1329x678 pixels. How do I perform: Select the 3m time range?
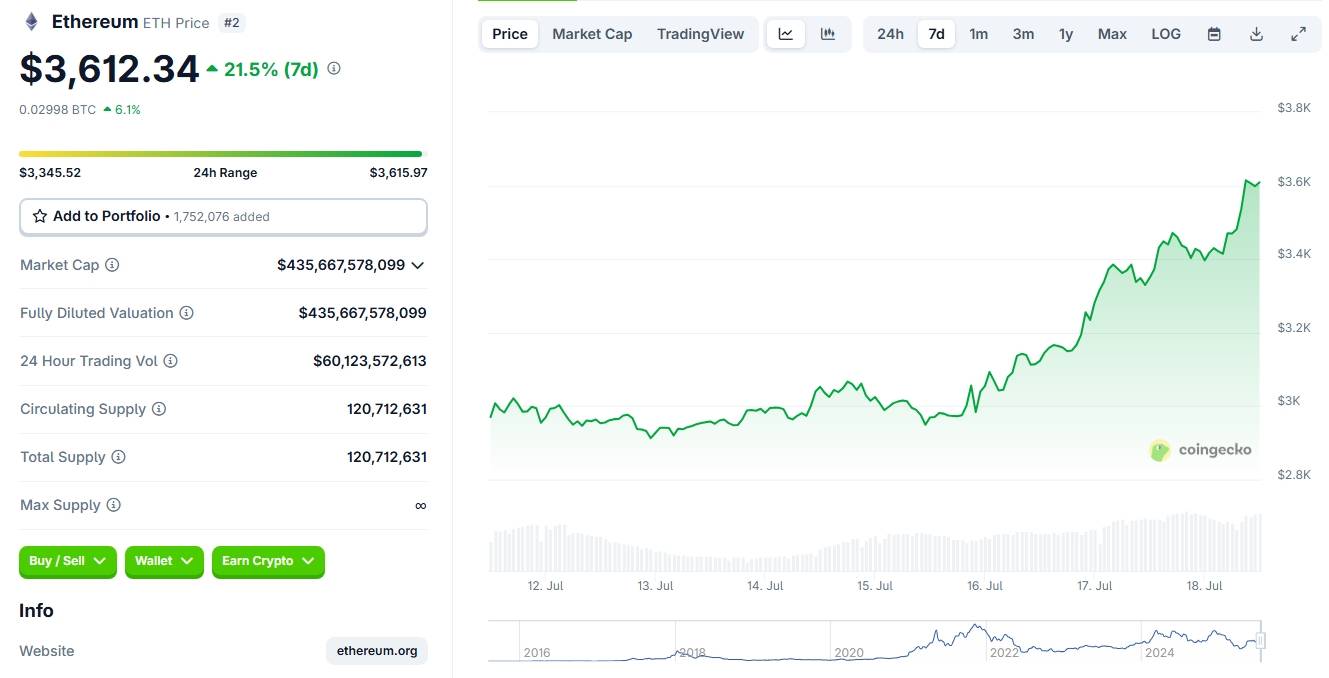click(x=1023, y=34)
